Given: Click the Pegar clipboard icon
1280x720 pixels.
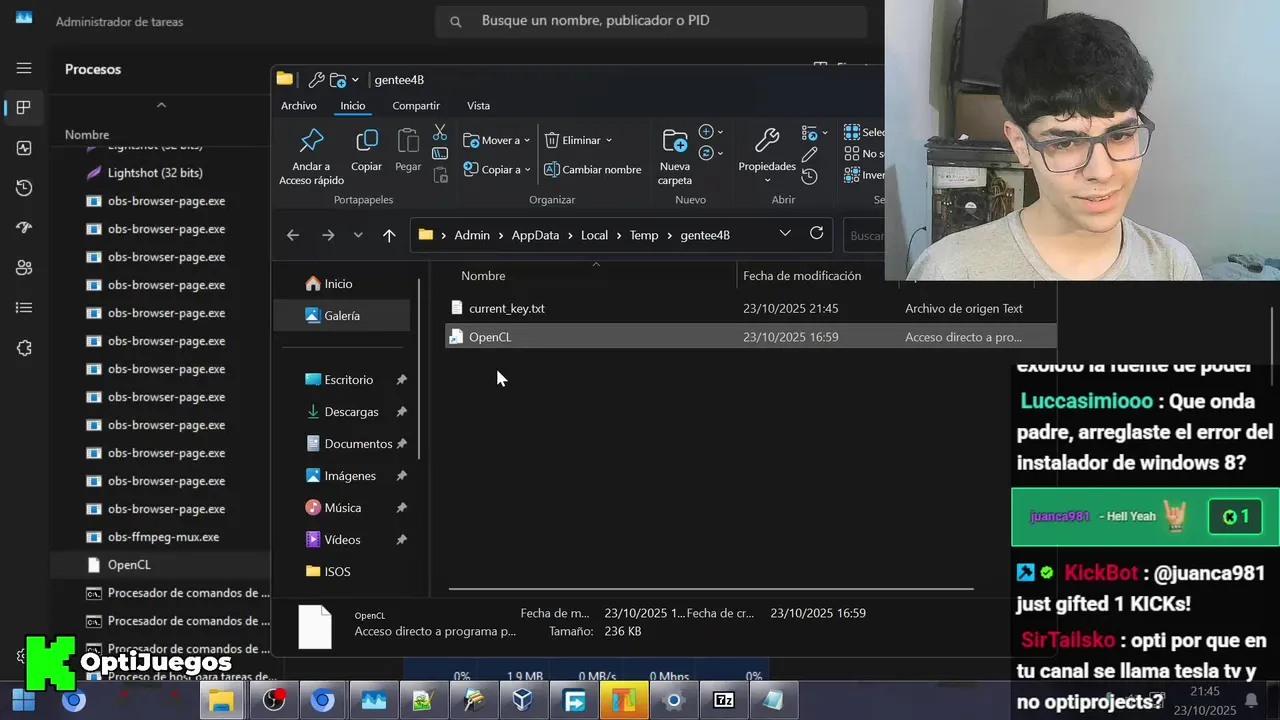Looking at the screenshot, I should pos(408,141).
